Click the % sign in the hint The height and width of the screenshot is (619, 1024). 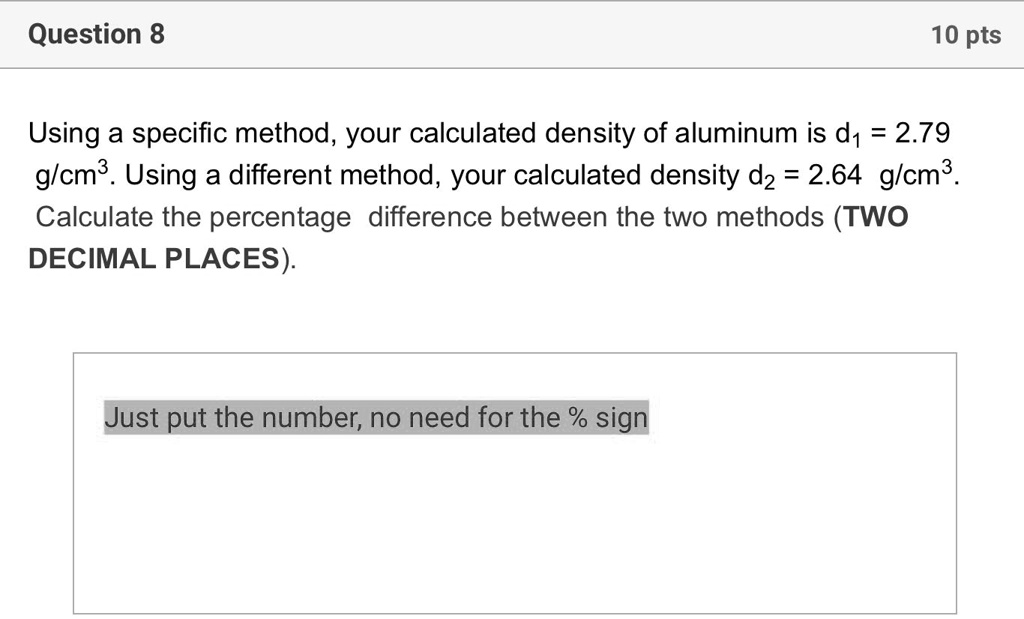coord(577,417)
